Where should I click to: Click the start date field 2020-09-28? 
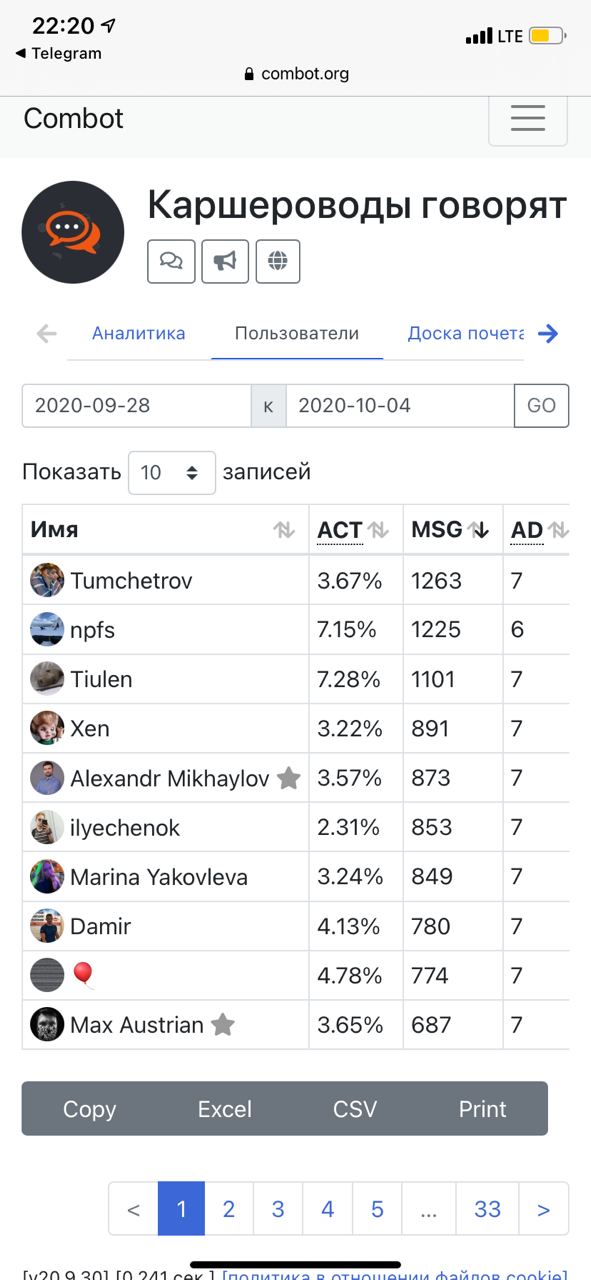(136, 406)
